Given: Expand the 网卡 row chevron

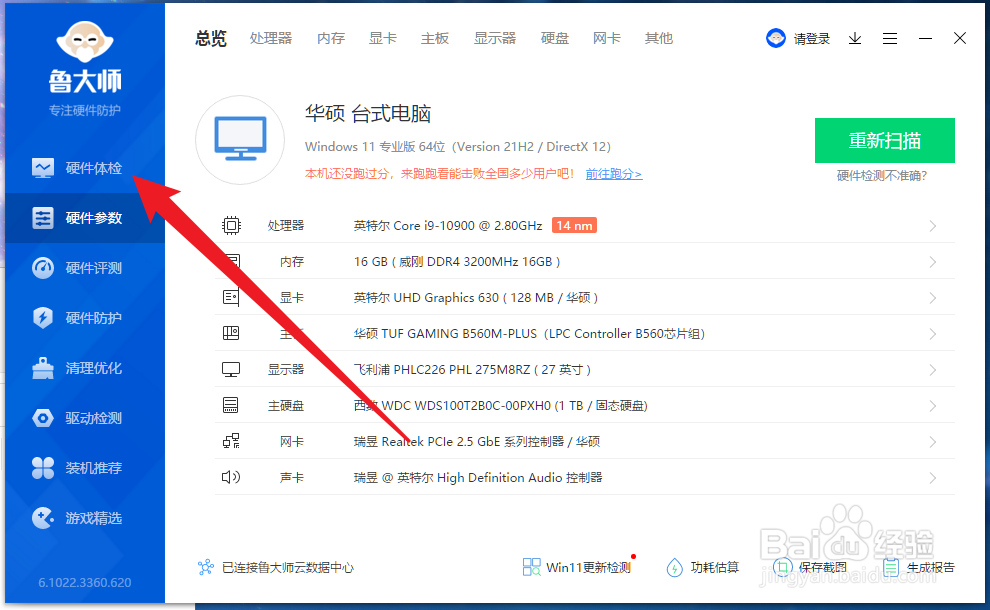Looking at the screenshot, I should pyautogui.click(x=933, y=442).
